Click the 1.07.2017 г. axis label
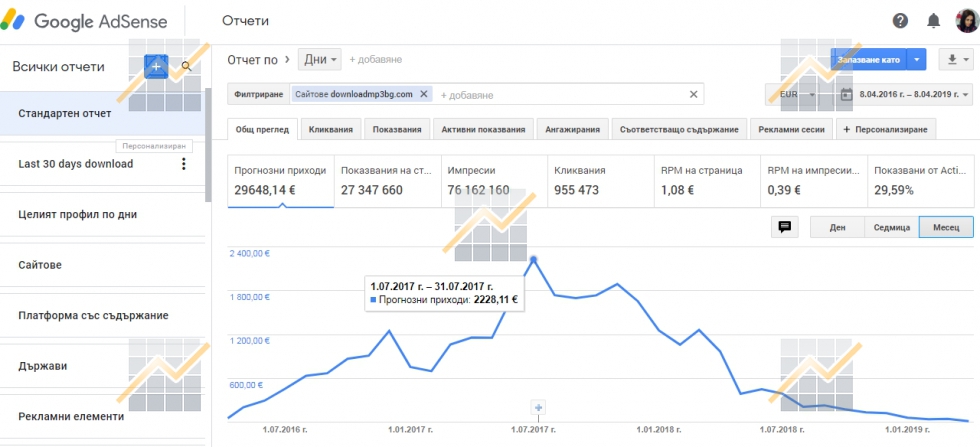This screenshot has height=447, width=980. coord(532,430)
